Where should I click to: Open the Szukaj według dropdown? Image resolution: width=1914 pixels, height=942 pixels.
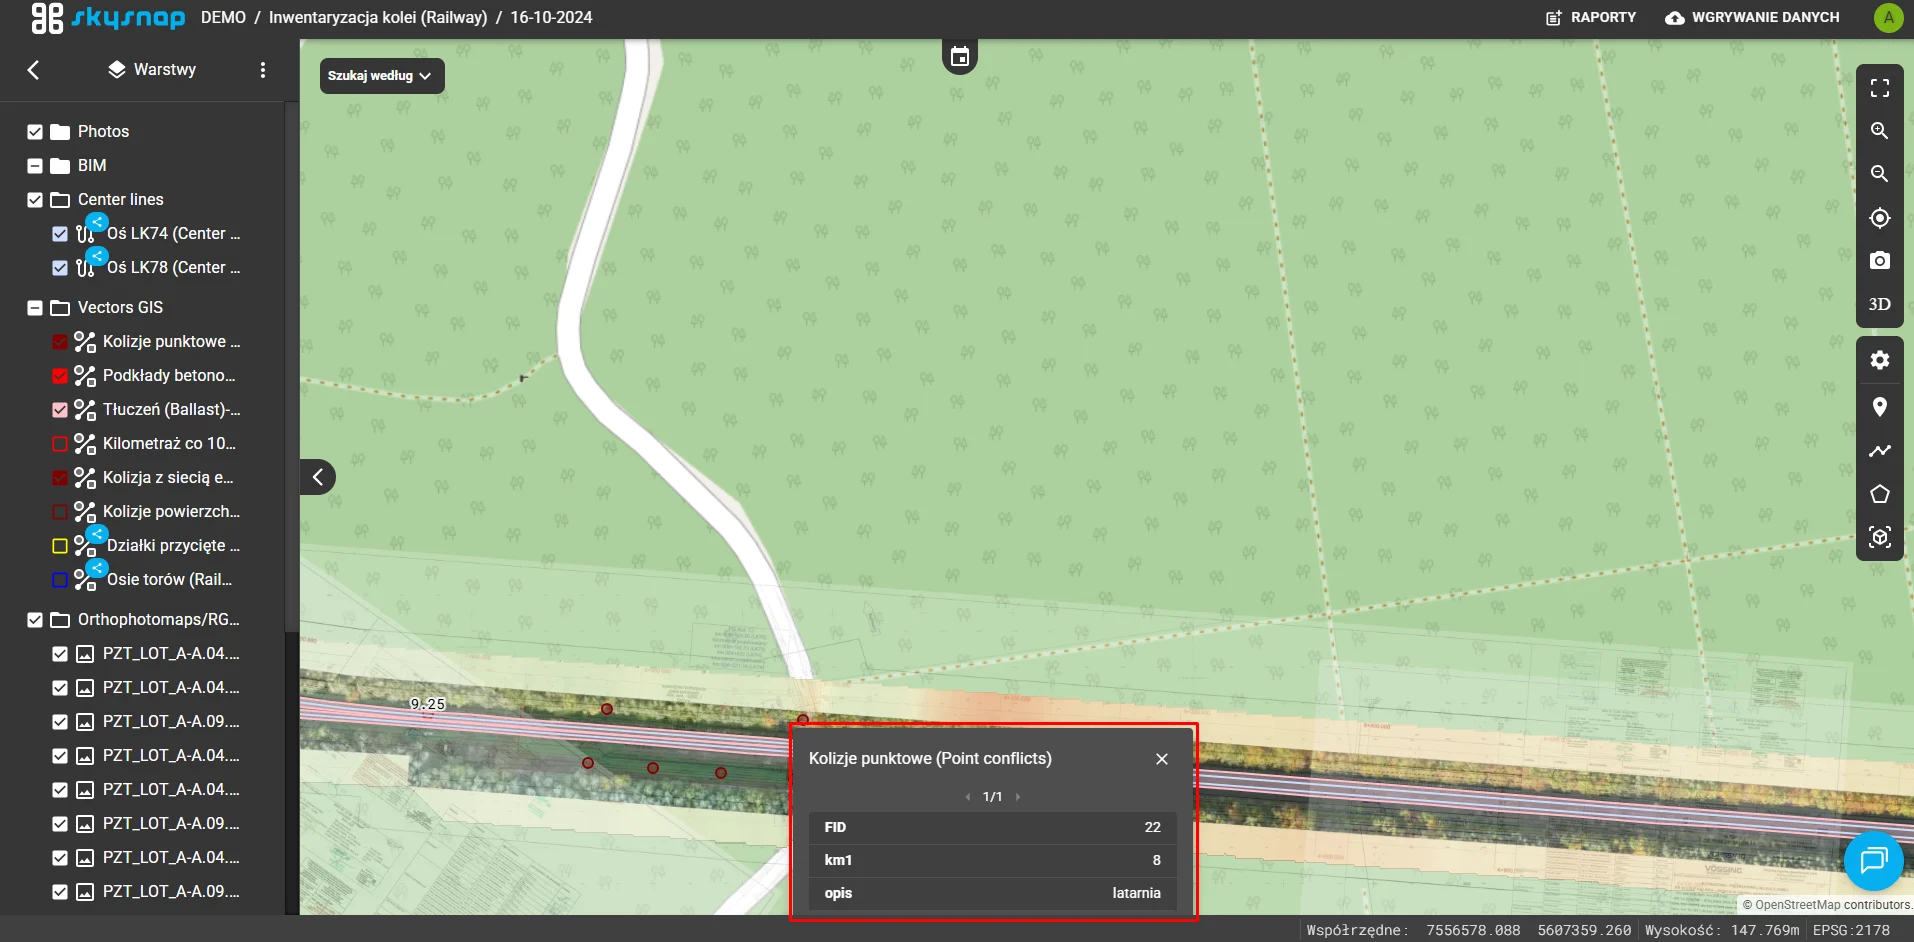click(x=381, y=76)
